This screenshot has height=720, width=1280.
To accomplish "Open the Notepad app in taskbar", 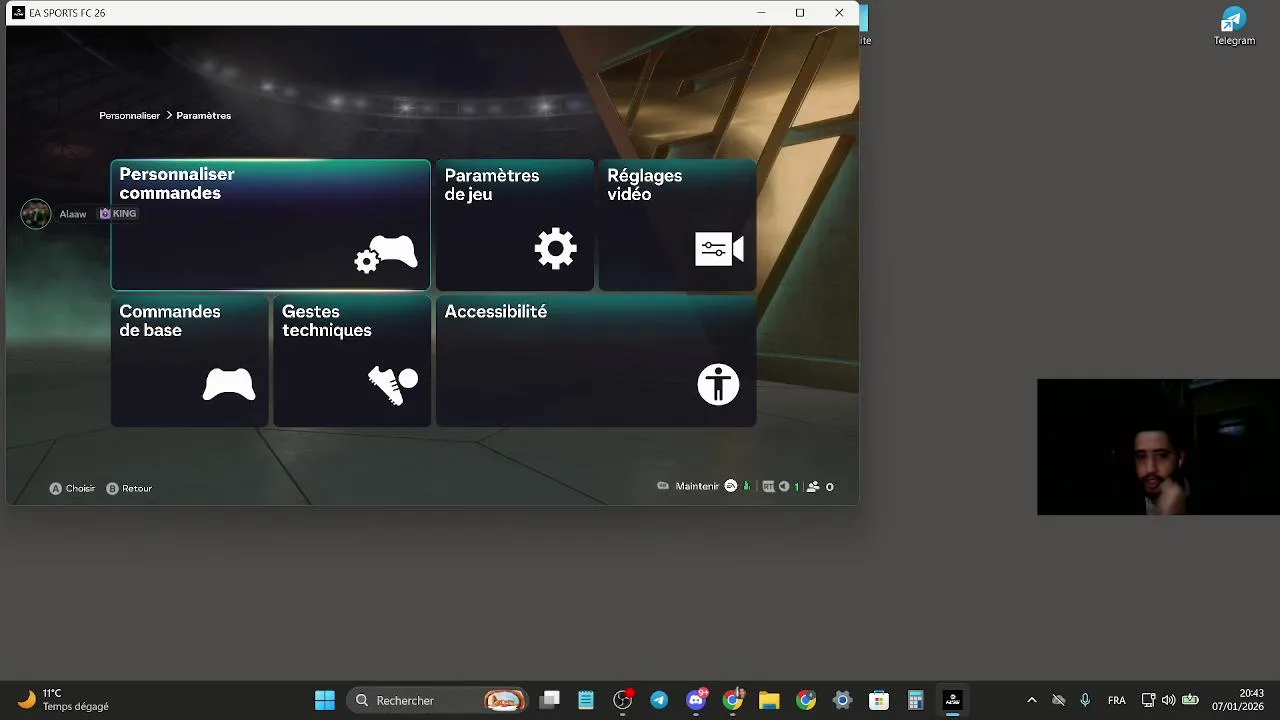I will pos(586,700).
